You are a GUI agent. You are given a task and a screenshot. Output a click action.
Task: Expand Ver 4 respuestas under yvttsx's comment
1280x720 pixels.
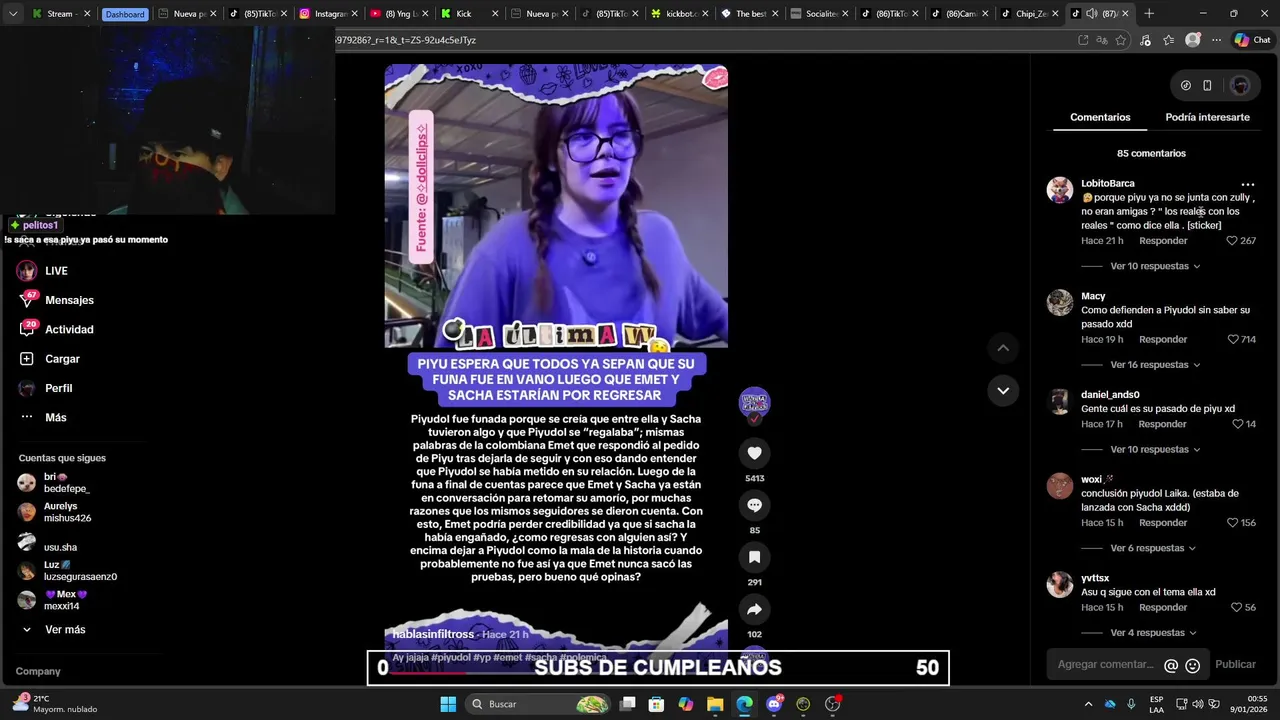1153,633
